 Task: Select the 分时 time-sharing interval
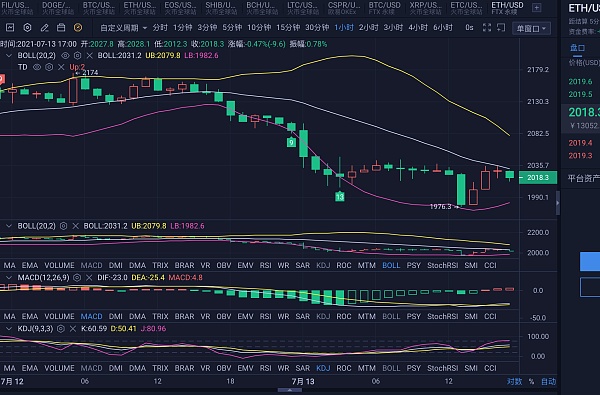coord(160,28)
